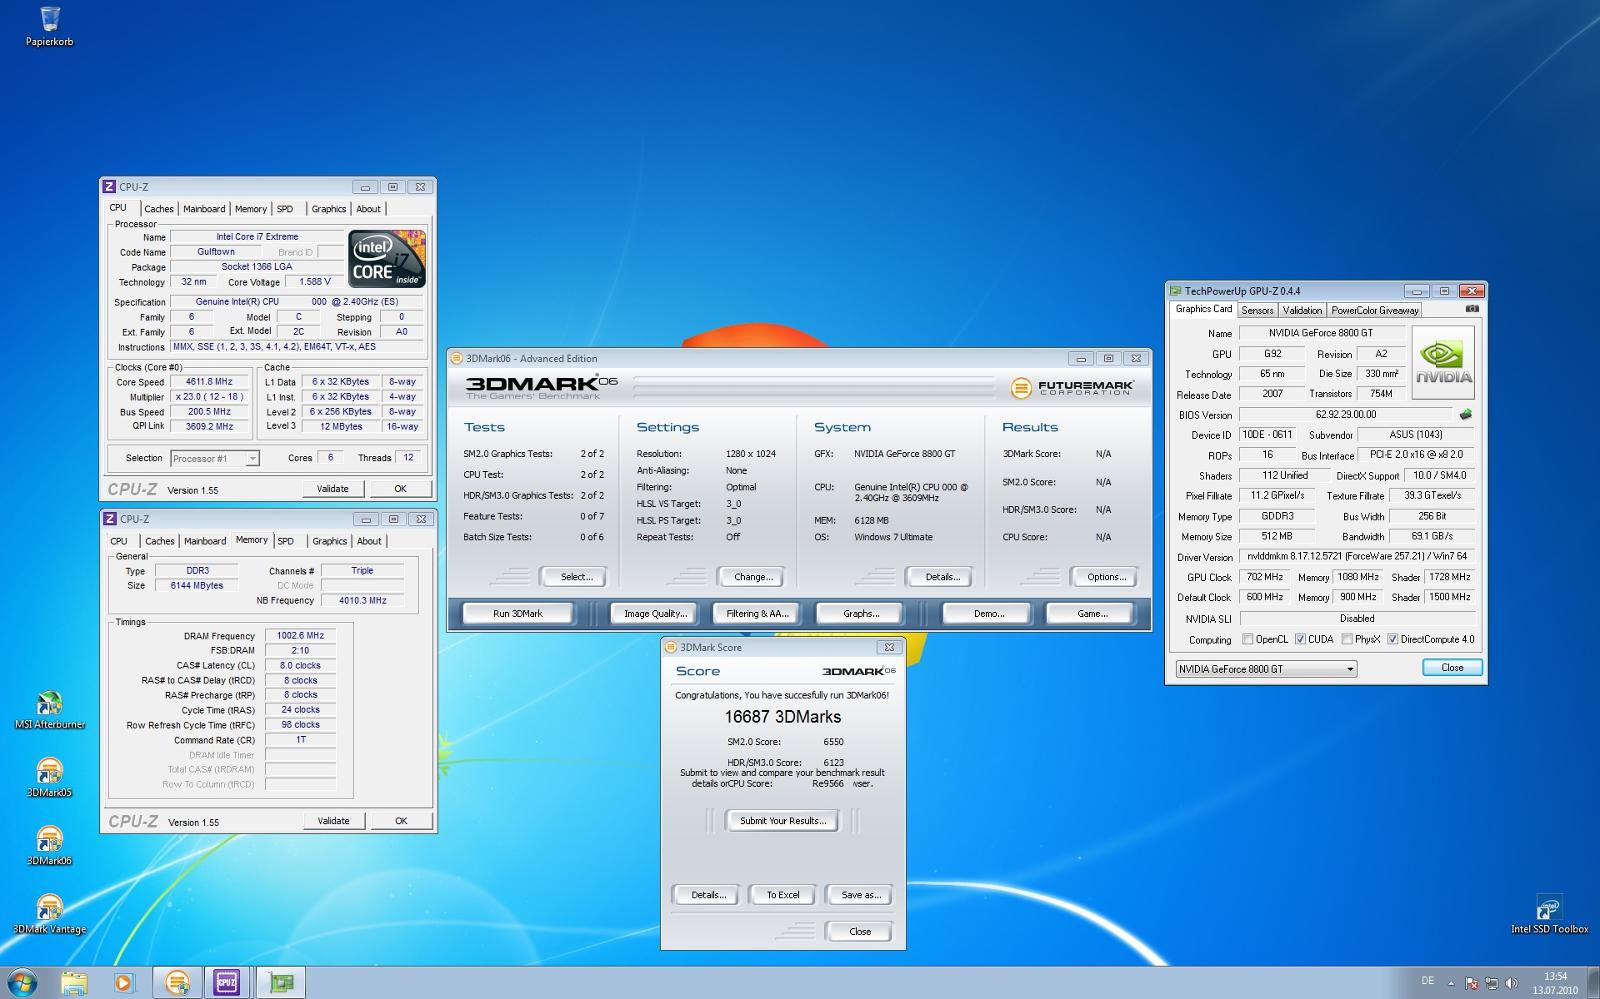
Task: Click the DRAM Frequency 1002.6 MHz value
Action: tap(300, 636)
